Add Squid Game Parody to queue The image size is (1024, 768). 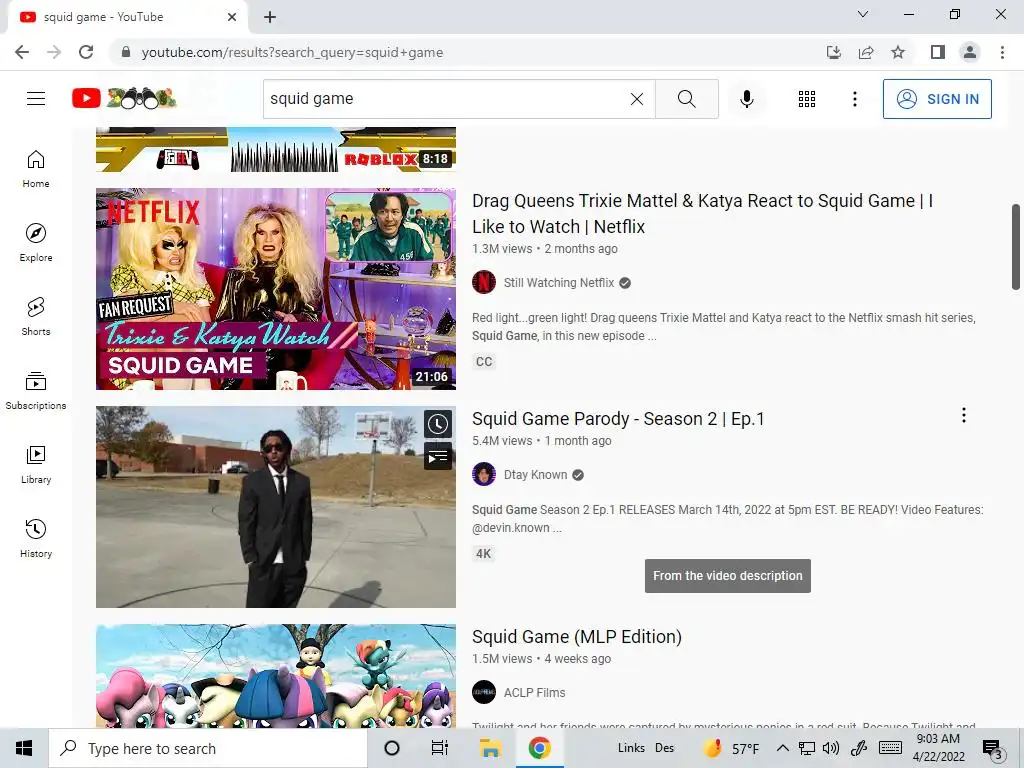click(x=438, y=456)
